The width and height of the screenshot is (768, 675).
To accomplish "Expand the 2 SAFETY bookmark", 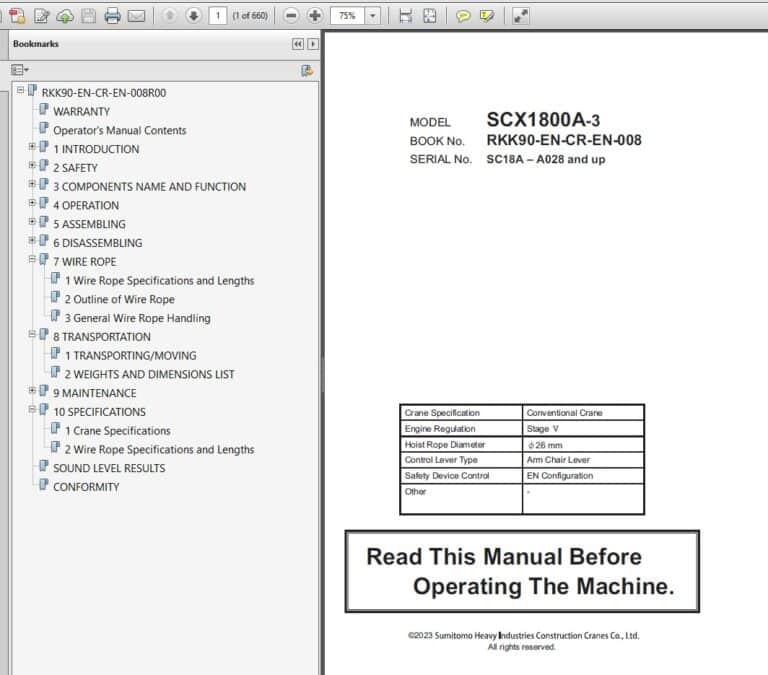I will (32, 166).
